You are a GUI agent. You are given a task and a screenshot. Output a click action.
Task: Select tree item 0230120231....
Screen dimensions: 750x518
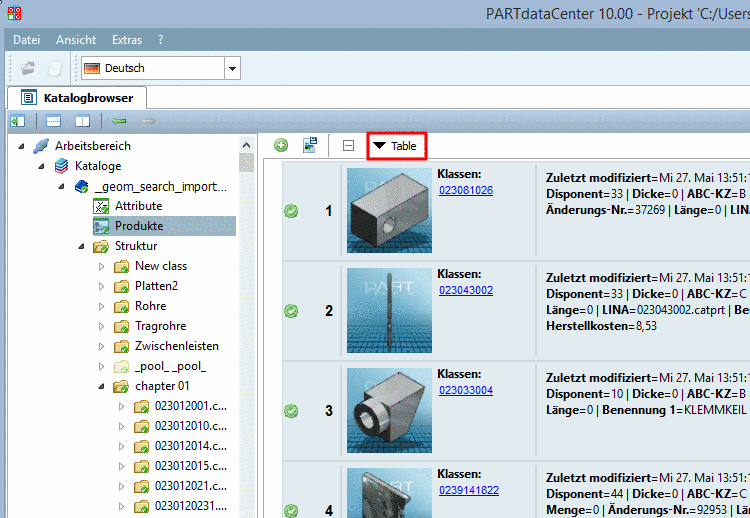(190, 506)
